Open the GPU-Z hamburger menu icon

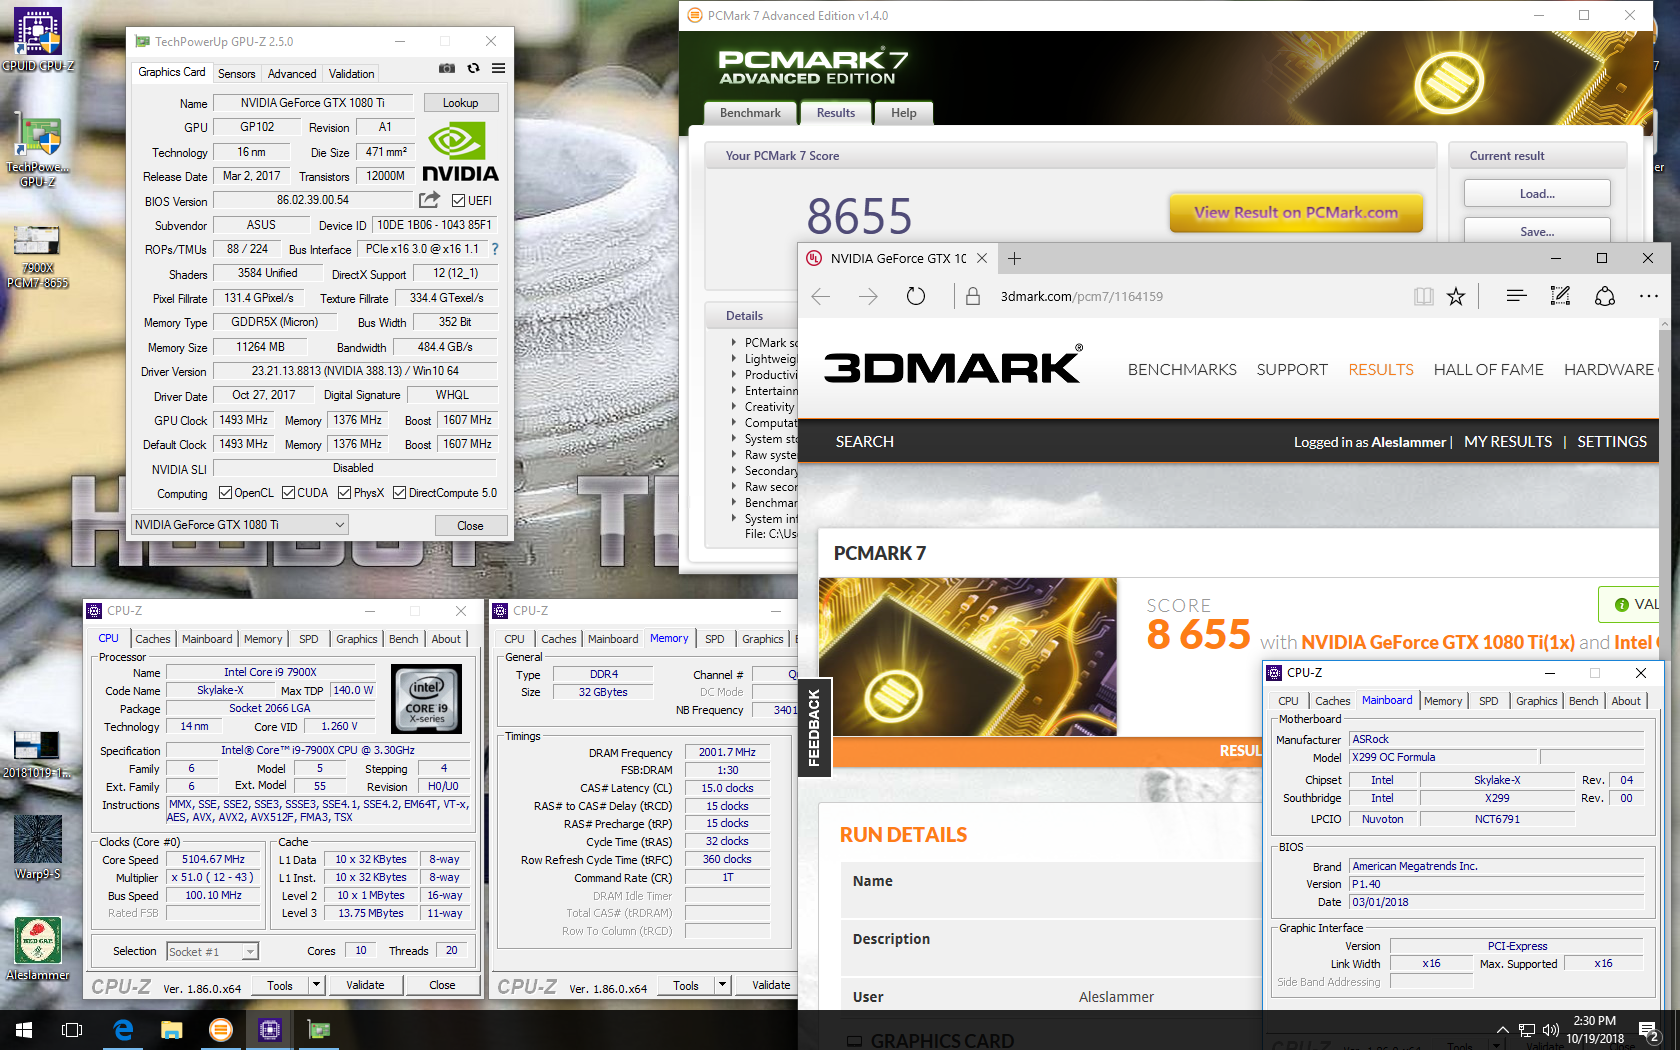[498, 69]
